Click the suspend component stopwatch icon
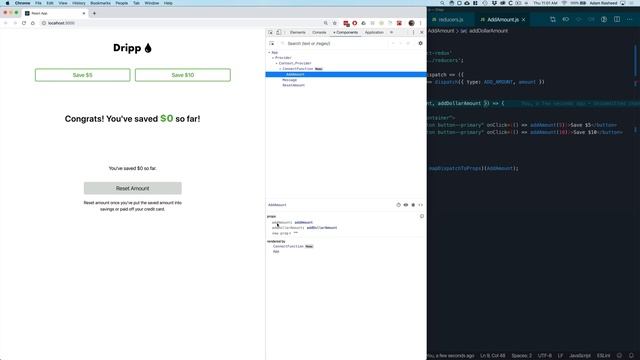This screenshot has height=360, width=640. click(x=398, y=205)
